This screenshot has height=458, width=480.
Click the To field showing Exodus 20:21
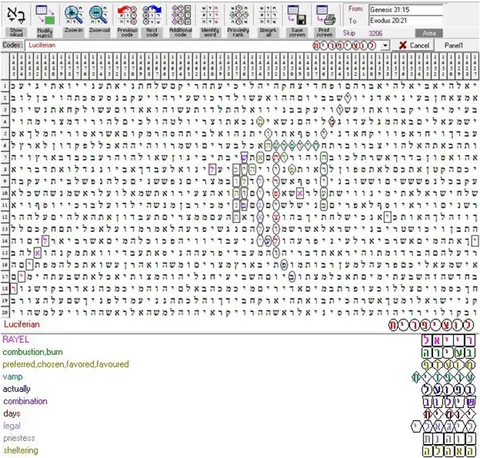(406, 21)
